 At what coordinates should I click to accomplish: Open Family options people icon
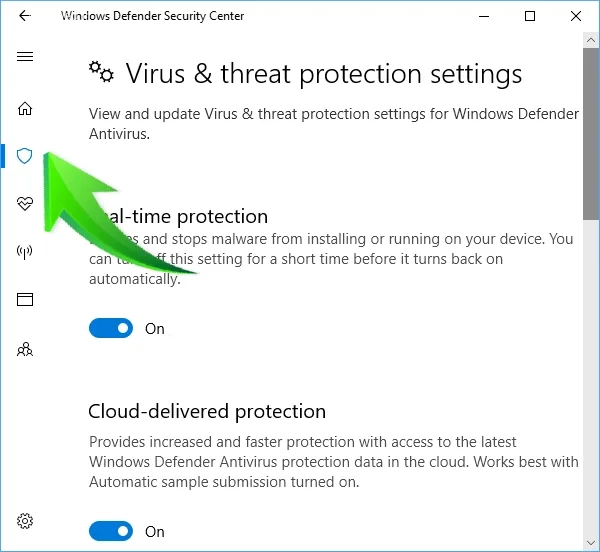pos(25,349)
